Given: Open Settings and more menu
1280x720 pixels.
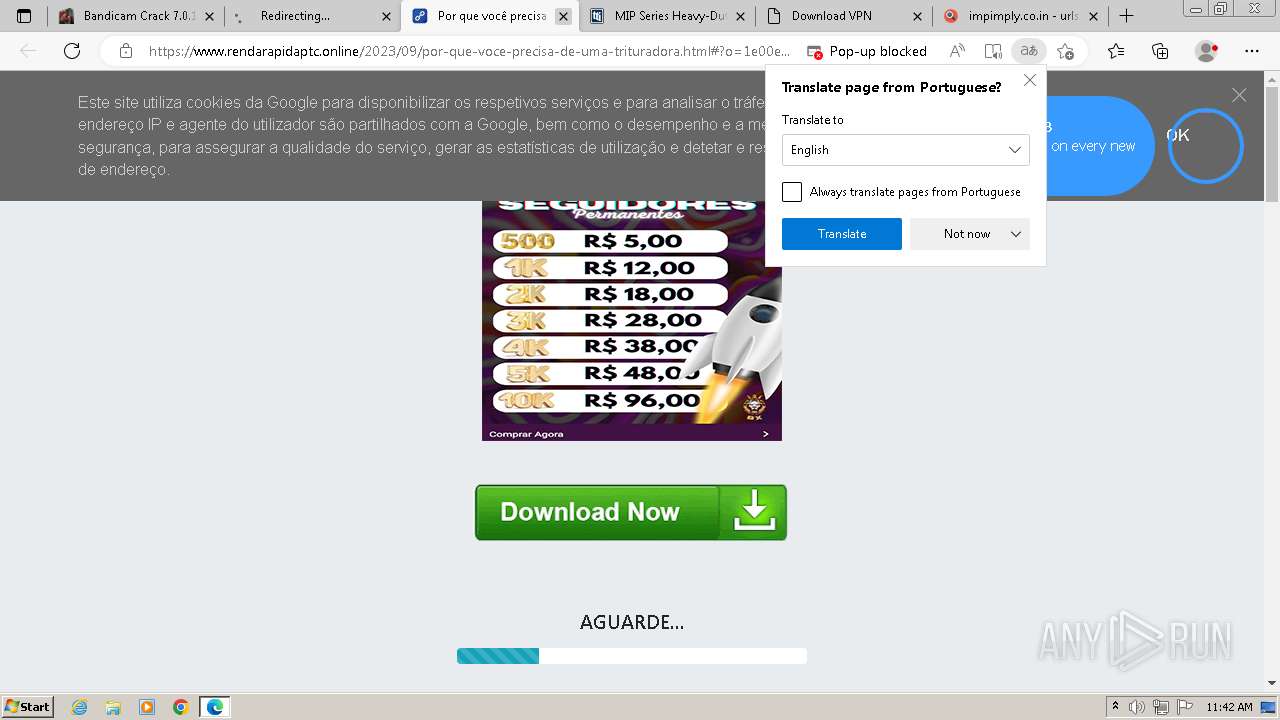Looking at the screenshot, I should coord(1252,51).
